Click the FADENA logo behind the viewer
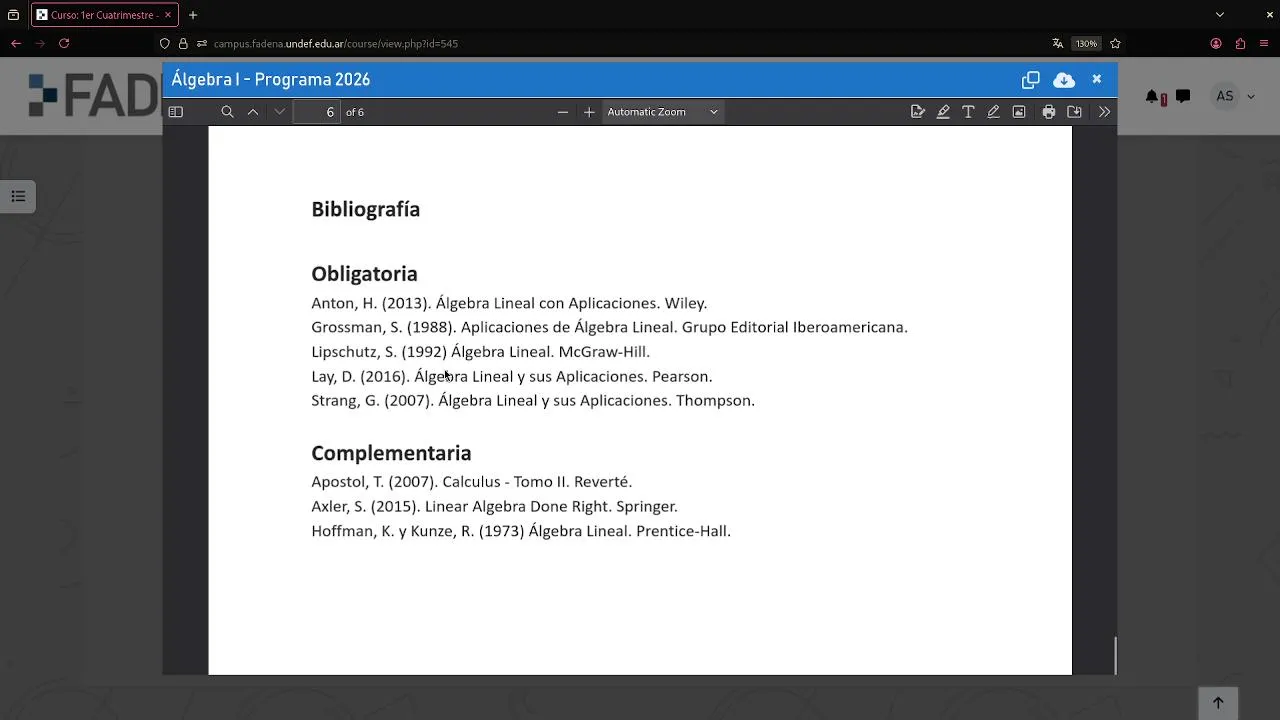The height and width of the screenshot is (720, 1280). [95, 96]
